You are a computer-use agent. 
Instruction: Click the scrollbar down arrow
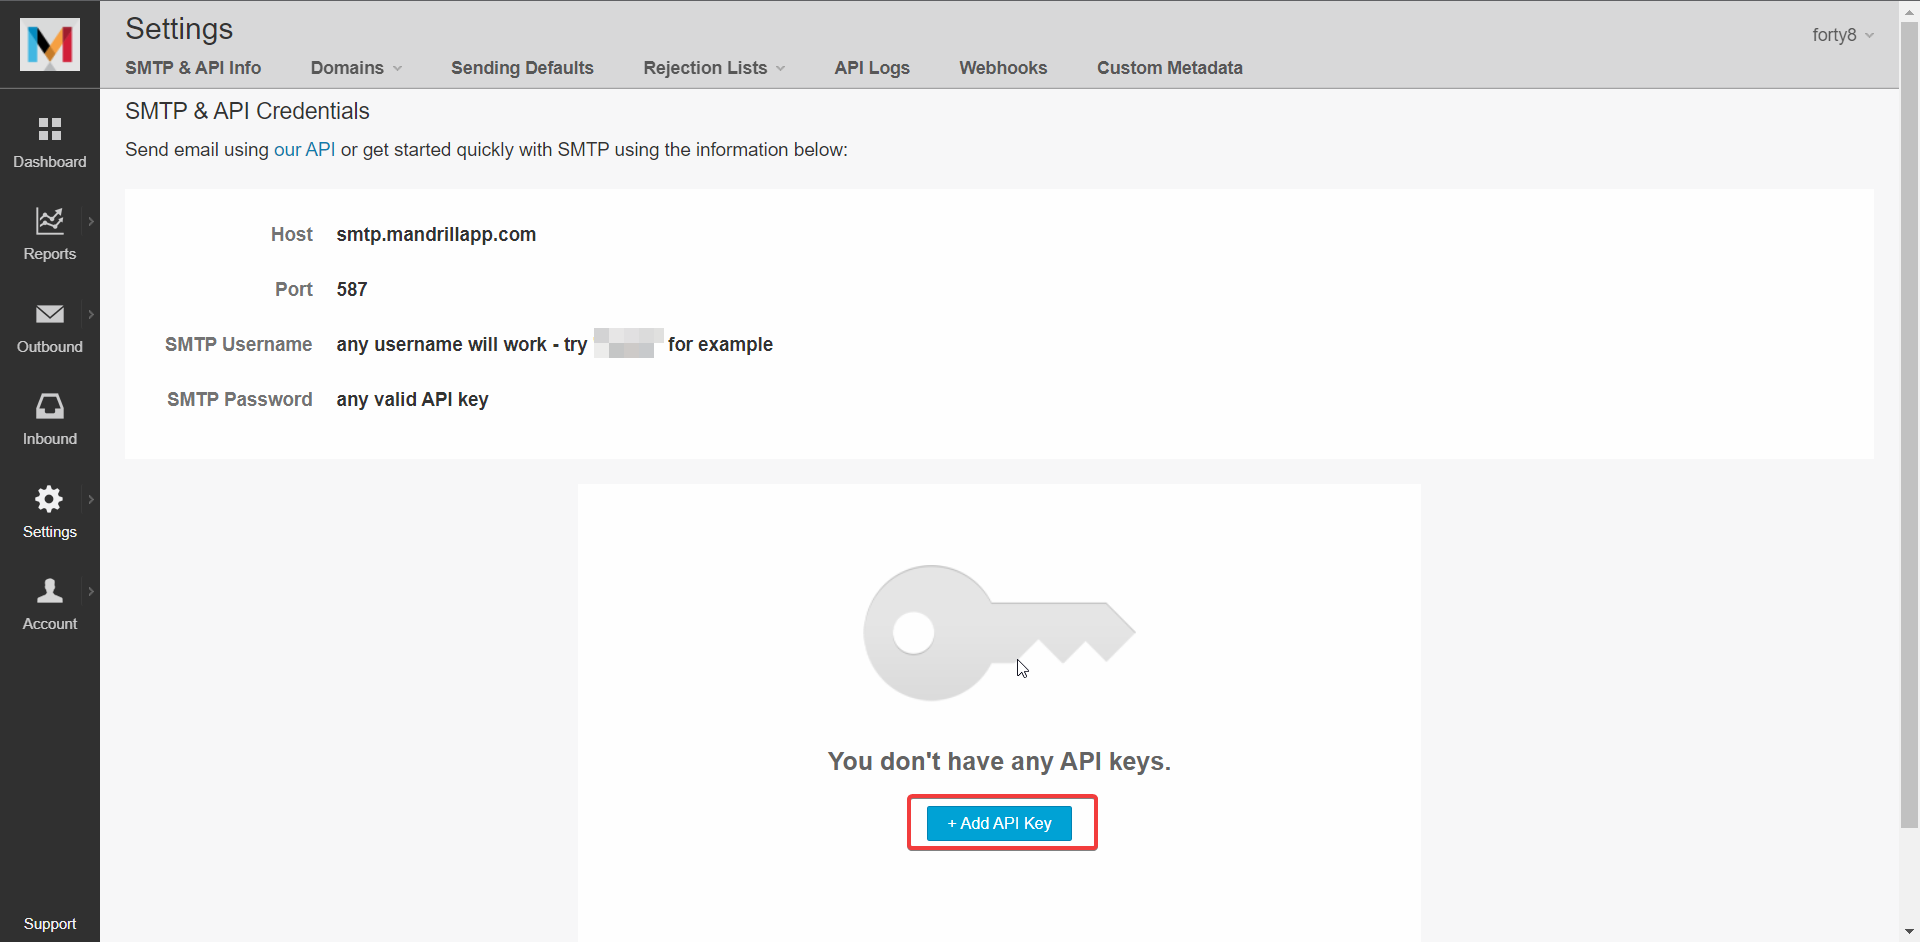coord(1910,932)
